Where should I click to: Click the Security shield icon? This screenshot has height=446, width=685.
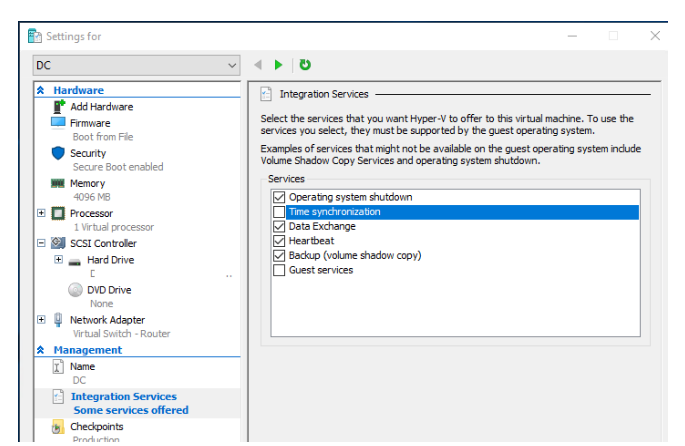58,153
